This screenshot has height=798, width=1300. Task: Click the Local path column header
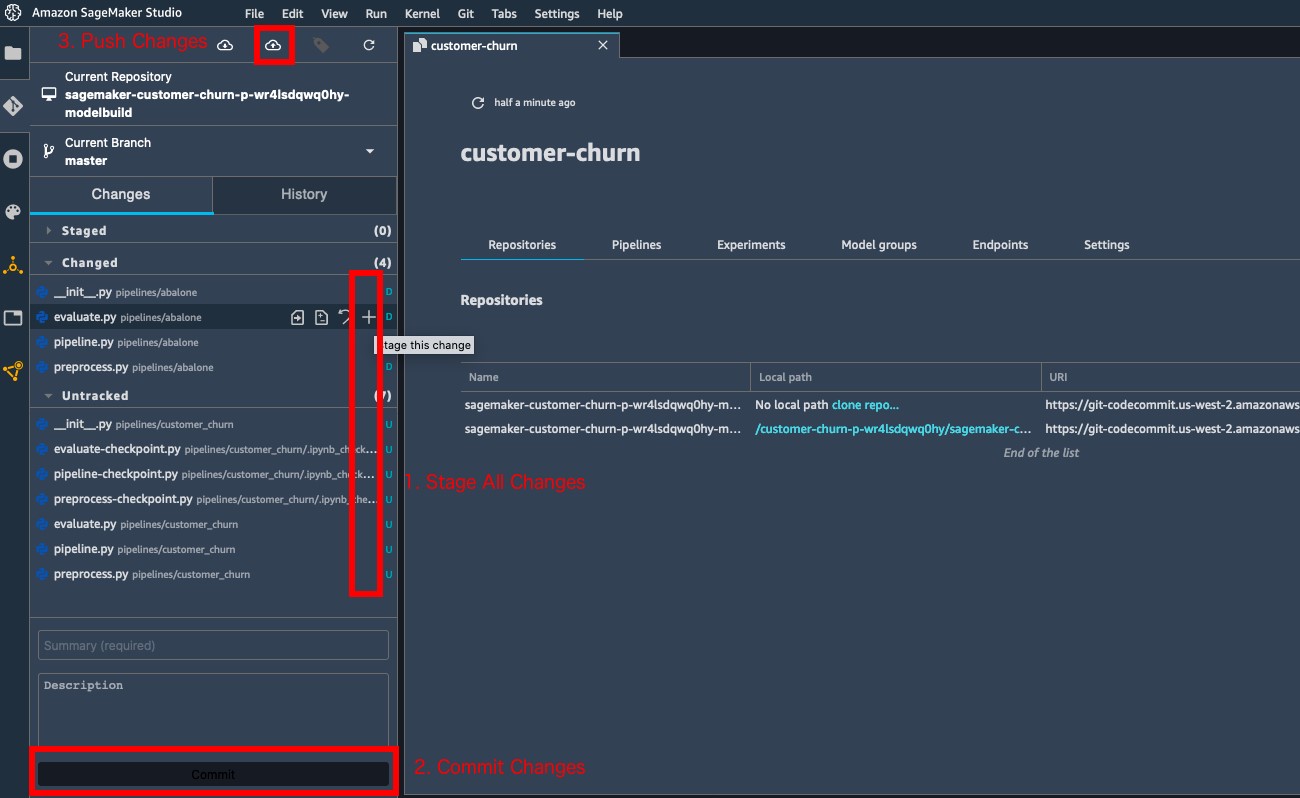point(895,377)
